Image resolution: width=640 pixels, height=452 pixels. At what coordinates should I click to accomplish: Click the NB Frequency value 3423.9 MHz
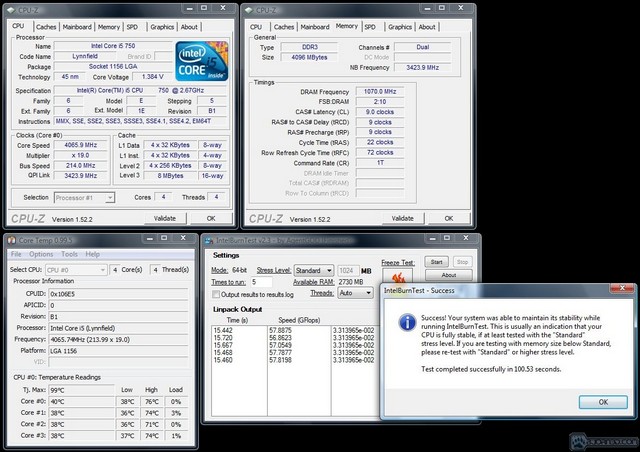coord(422,67)
